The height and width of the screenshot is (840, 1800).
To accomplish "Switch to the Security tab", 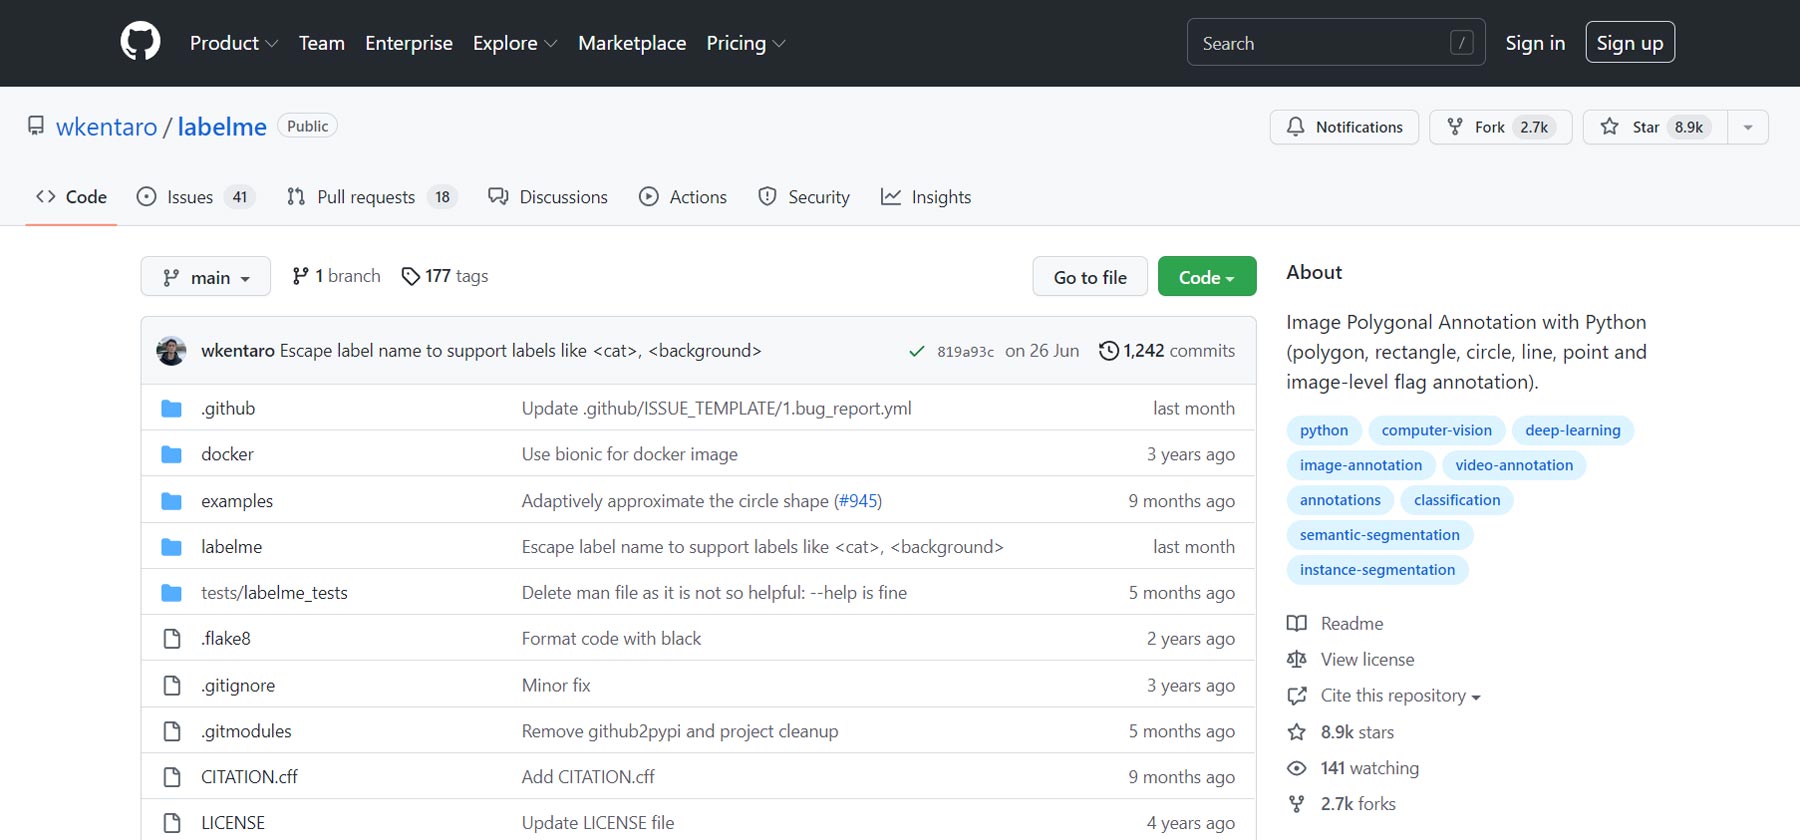I will click(804, 197).
